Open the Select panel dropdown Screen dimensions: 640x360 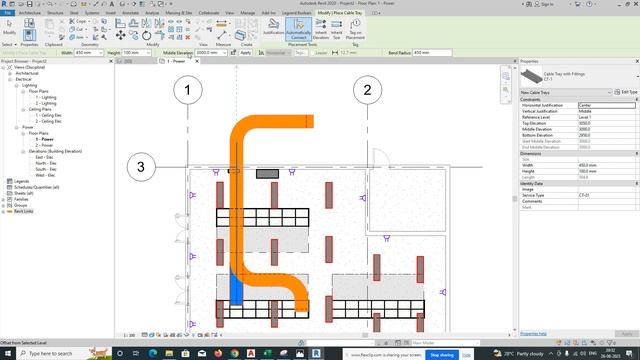9,44
